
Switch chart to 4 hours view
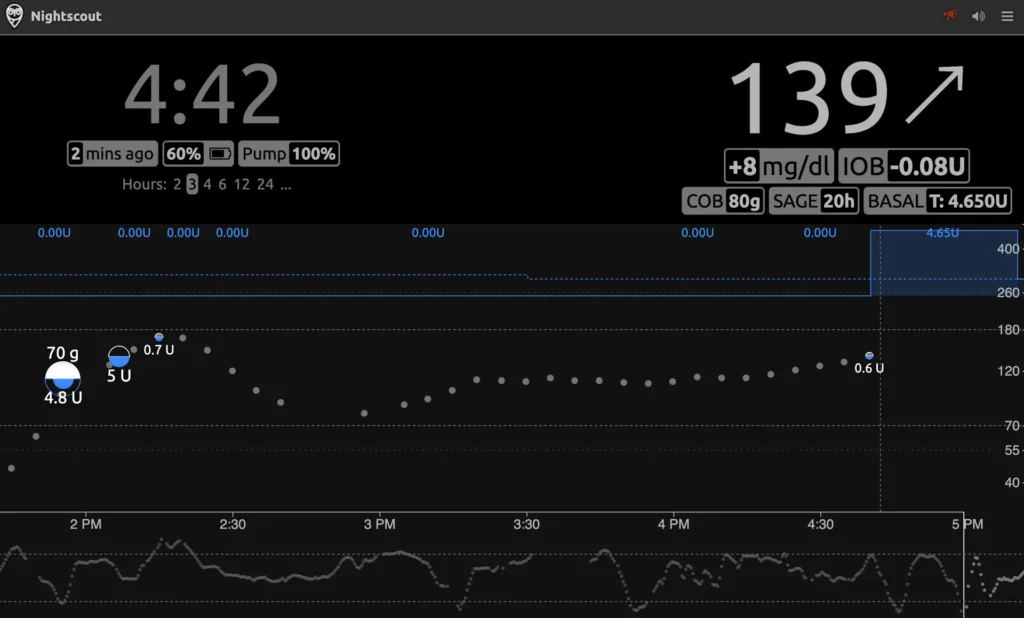coord(207,184)
